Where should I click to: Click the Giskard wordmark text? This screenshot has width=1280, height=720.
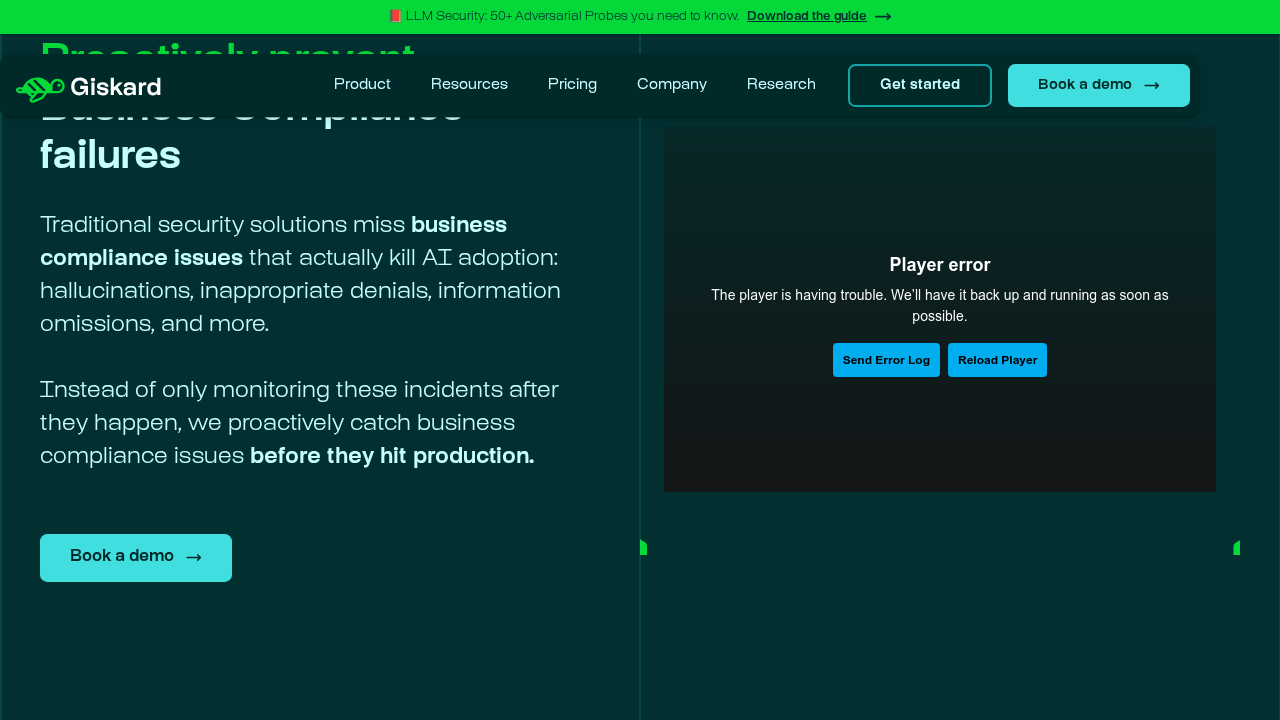tap(116, 87)
